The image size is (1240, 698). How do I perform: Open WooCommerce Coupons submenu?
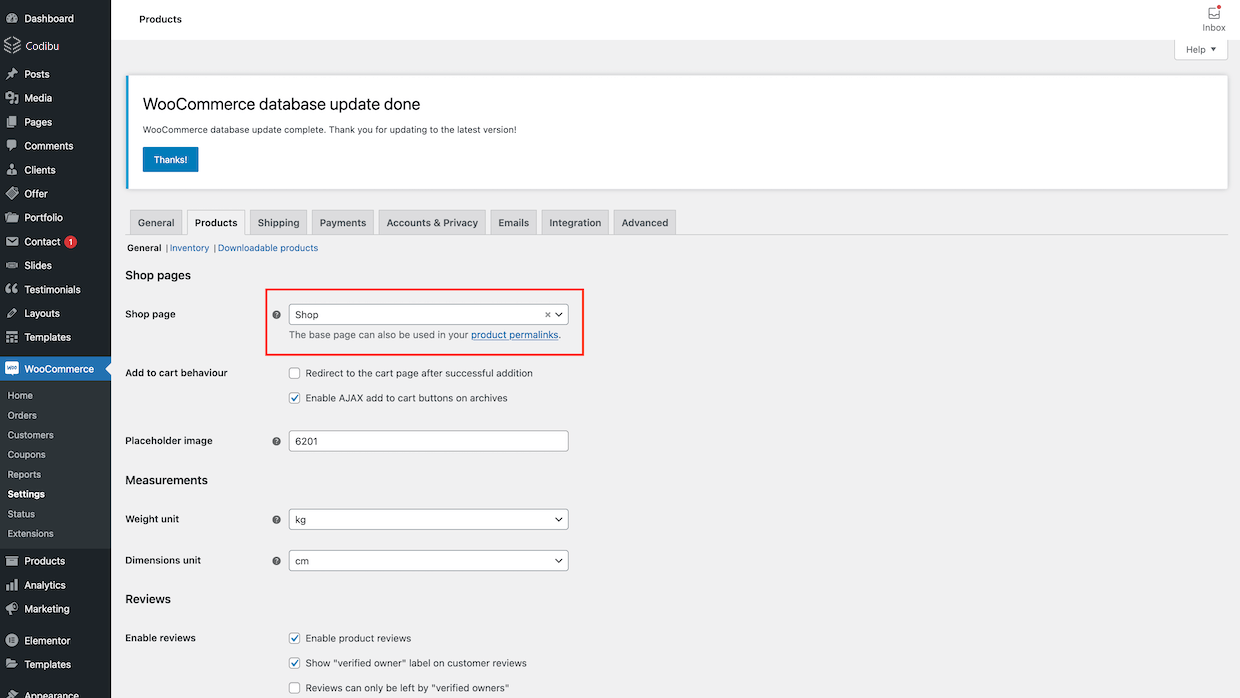click(x=27, y=455)
